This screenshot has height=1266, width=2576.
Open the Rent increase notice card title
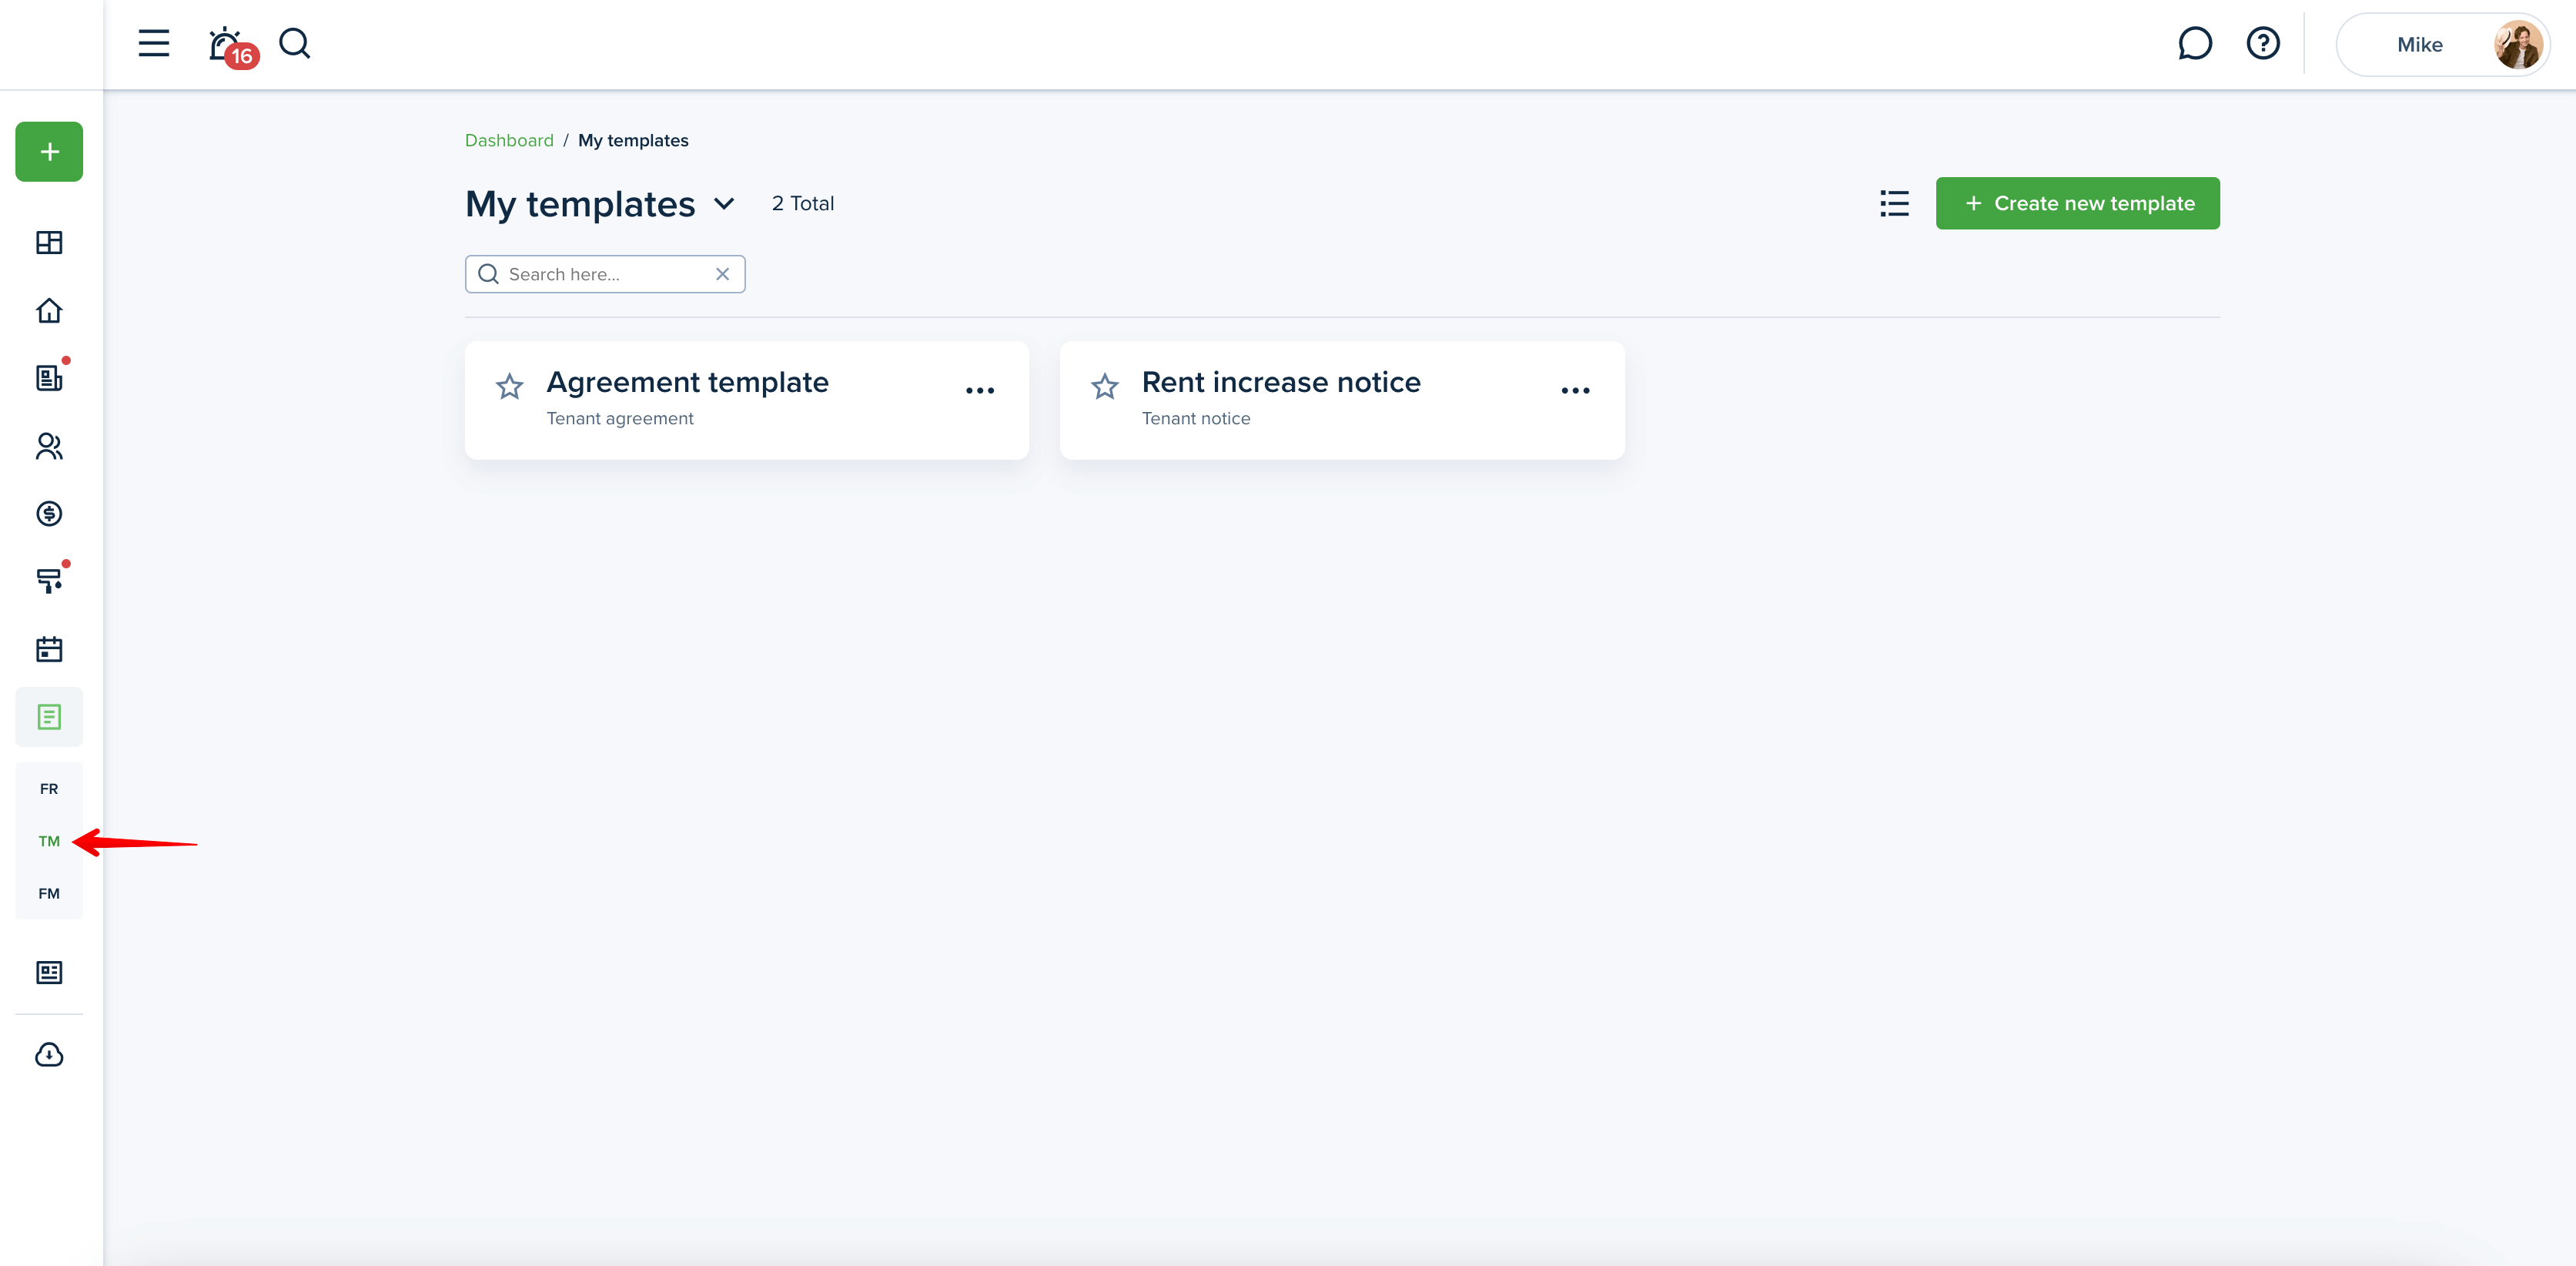pos(1281,382)
